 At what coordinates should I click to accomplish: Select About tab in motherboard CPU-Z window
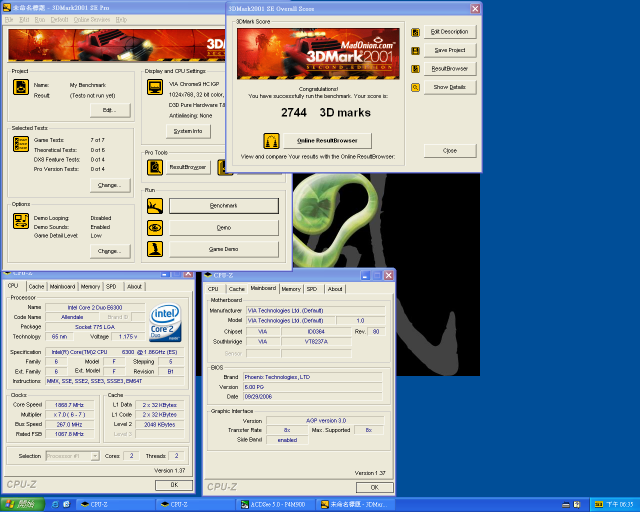coord(335,289)
